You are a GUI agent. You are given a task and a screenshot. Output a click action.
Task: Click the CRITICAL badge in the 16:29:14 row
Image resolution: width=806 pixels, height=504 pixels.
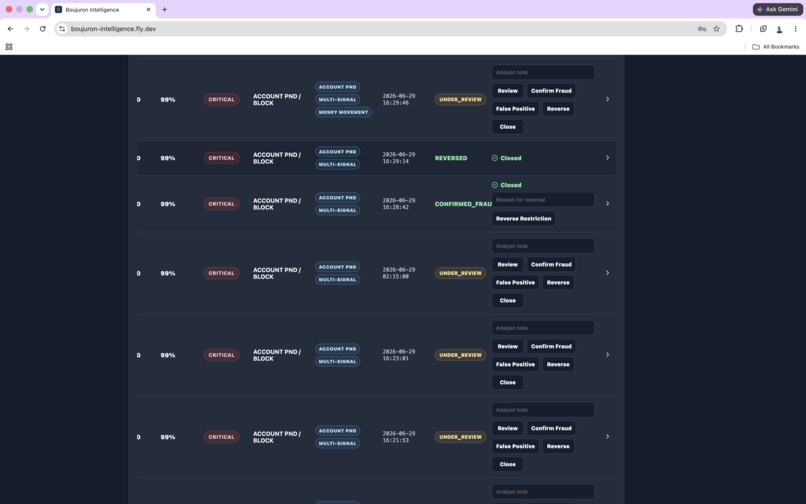point(221,158)
